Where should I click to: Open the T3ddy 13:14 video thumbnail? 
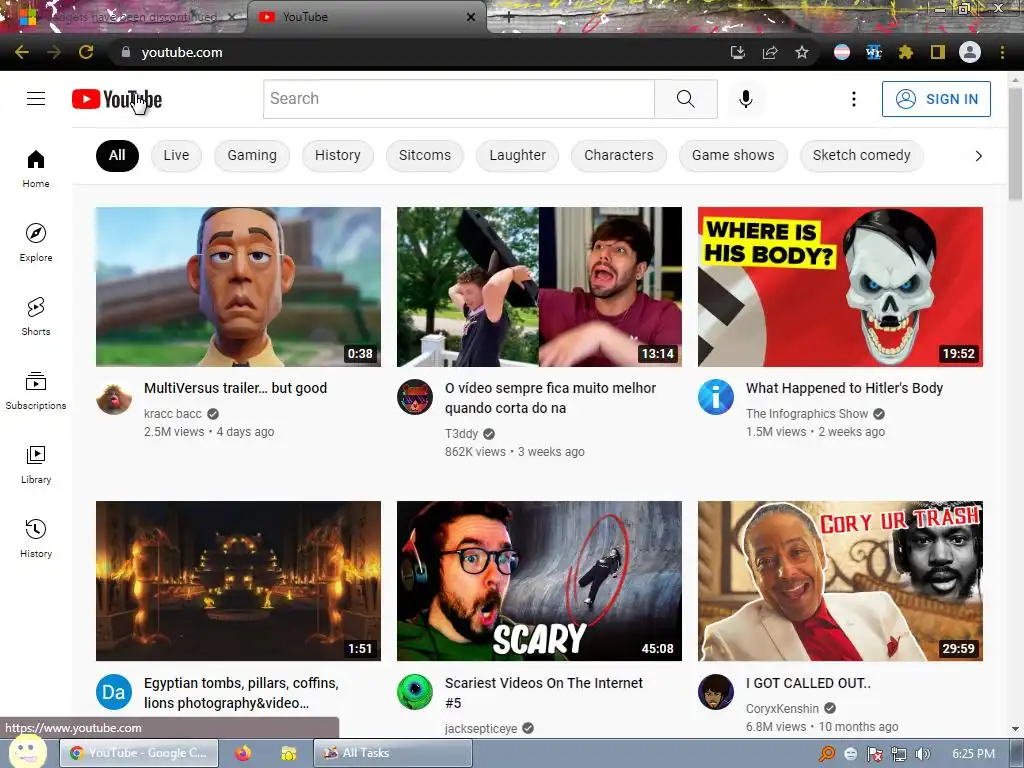pyautogui.click(x=539, y=287)
